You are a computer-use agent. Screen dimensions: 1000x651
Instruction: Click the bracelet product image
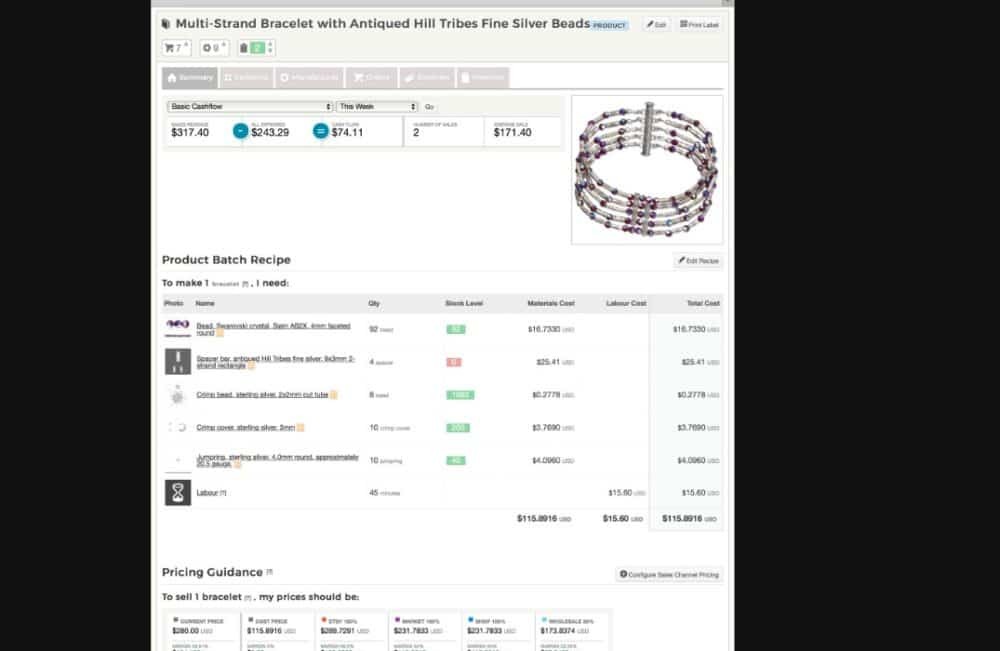click(x=647, y=170)
